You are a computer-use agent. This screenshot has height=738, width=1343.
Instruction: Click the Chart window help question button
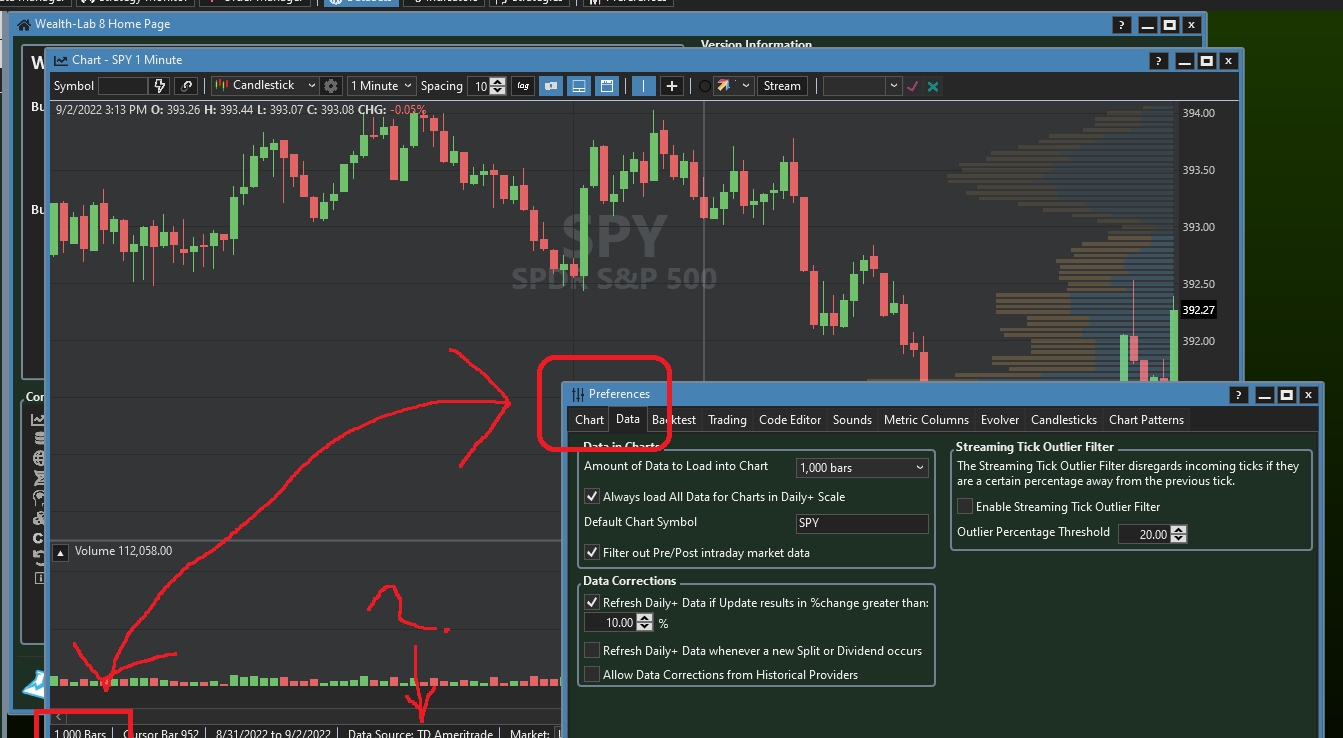pyautogui.click(x=1160, y=61)
